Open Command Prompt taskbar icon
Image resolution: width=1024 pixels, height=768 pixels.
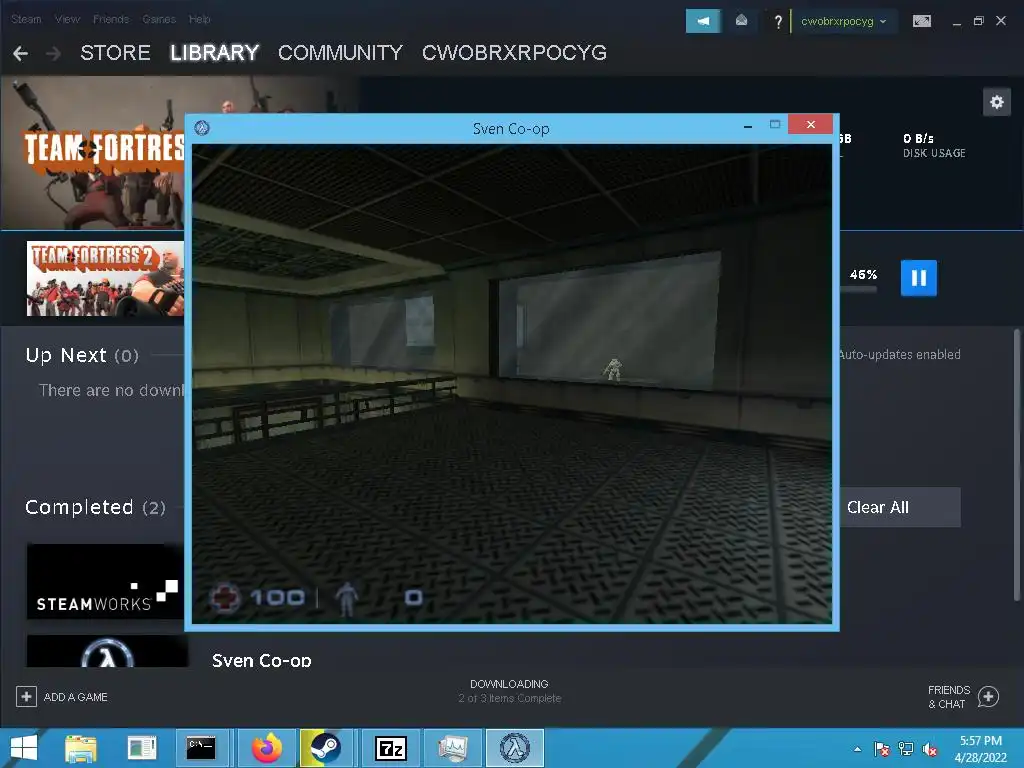(201, 748)
